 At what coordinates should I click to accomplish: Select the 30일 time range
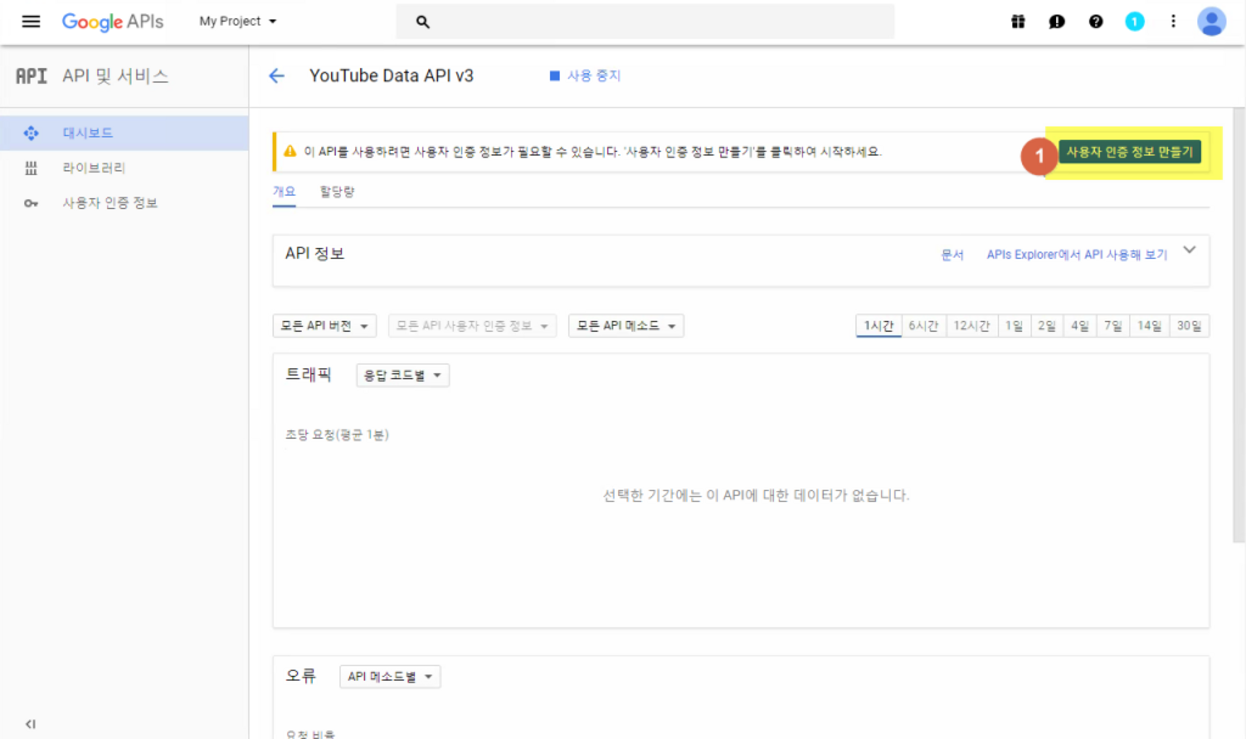pos(1189,326)
